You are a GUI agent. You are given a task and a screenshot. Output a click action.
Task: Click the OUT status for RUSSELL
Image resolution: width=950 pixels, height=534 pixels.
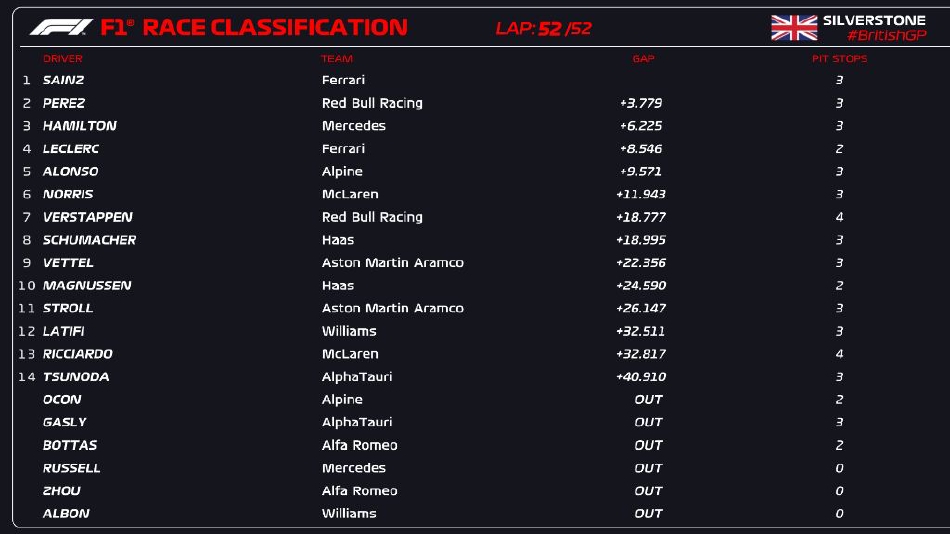pos(648,468)
